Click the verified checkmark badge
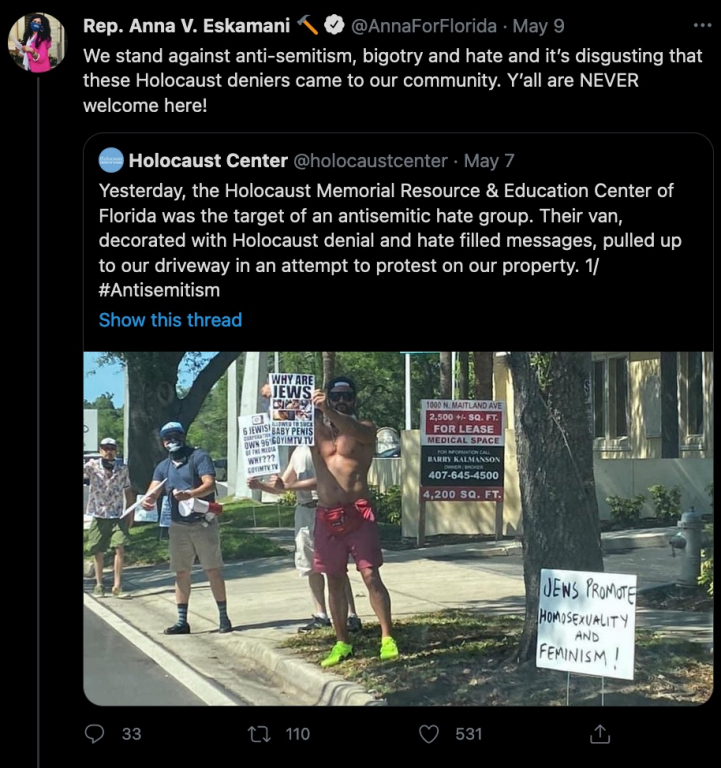The width and height of the screenshot is (721, 768). coord(334,25)
